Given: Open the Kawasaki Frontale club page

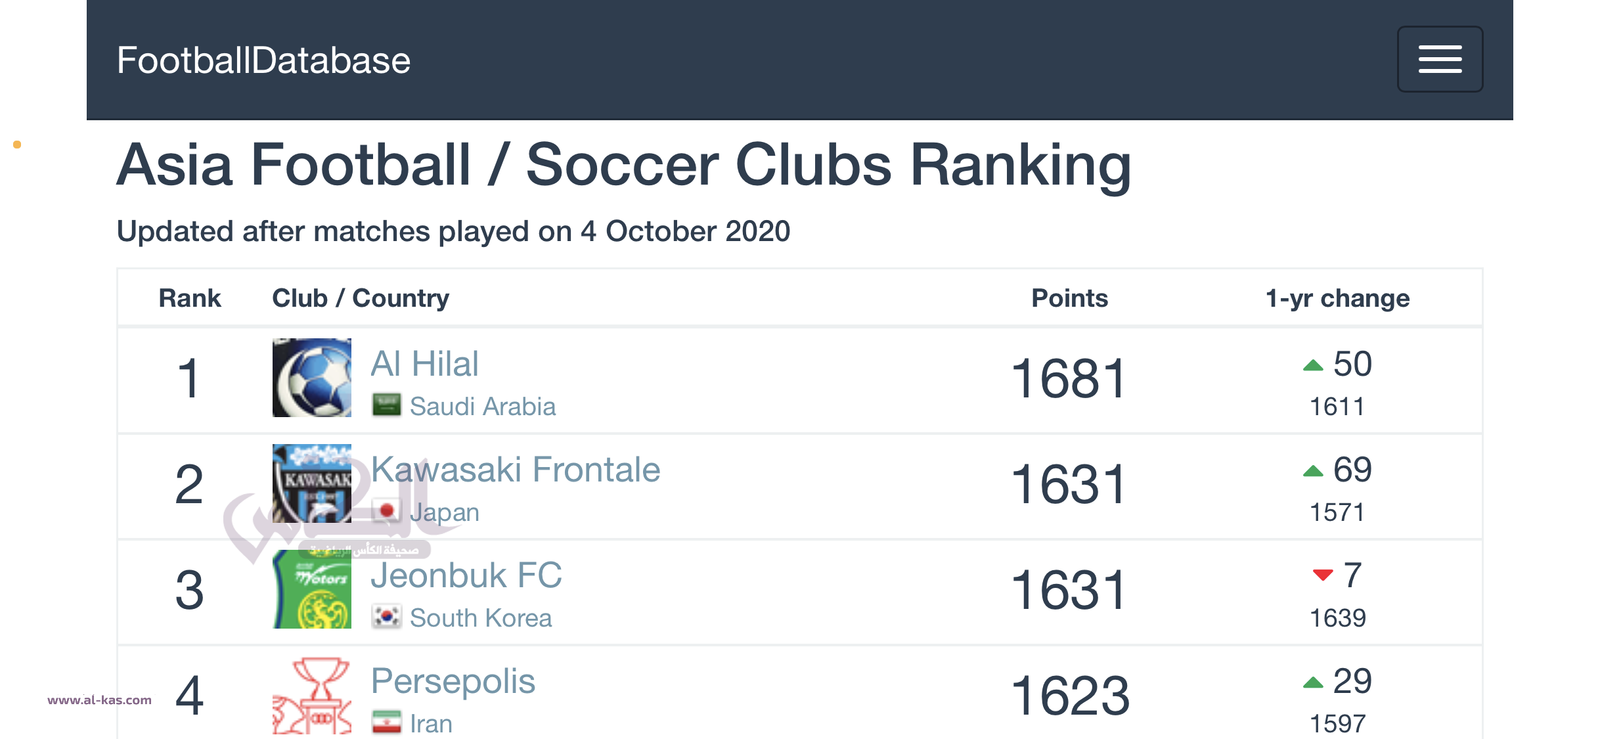Looking at the screenshot, I should pyautogui.click(x=515, y=470).
